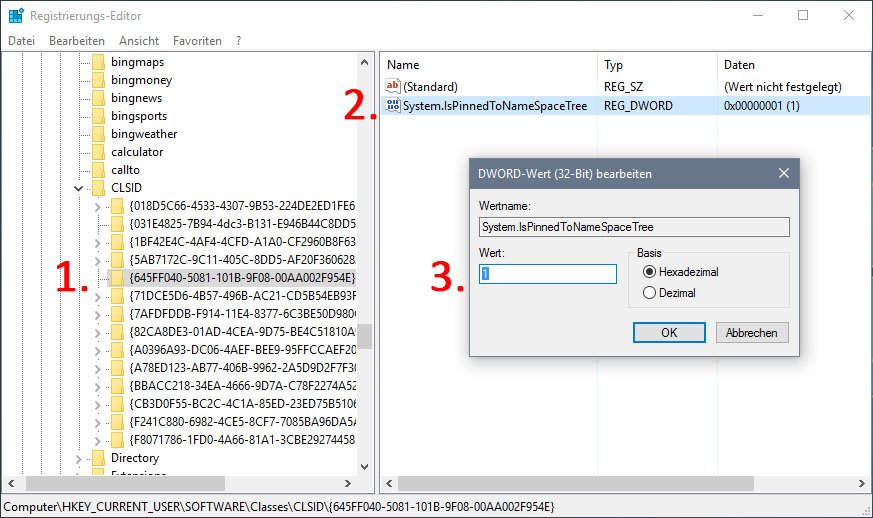Click the bingweather folder icon
The height and width of the screenshot is (518, 873).
coord(98,134)
